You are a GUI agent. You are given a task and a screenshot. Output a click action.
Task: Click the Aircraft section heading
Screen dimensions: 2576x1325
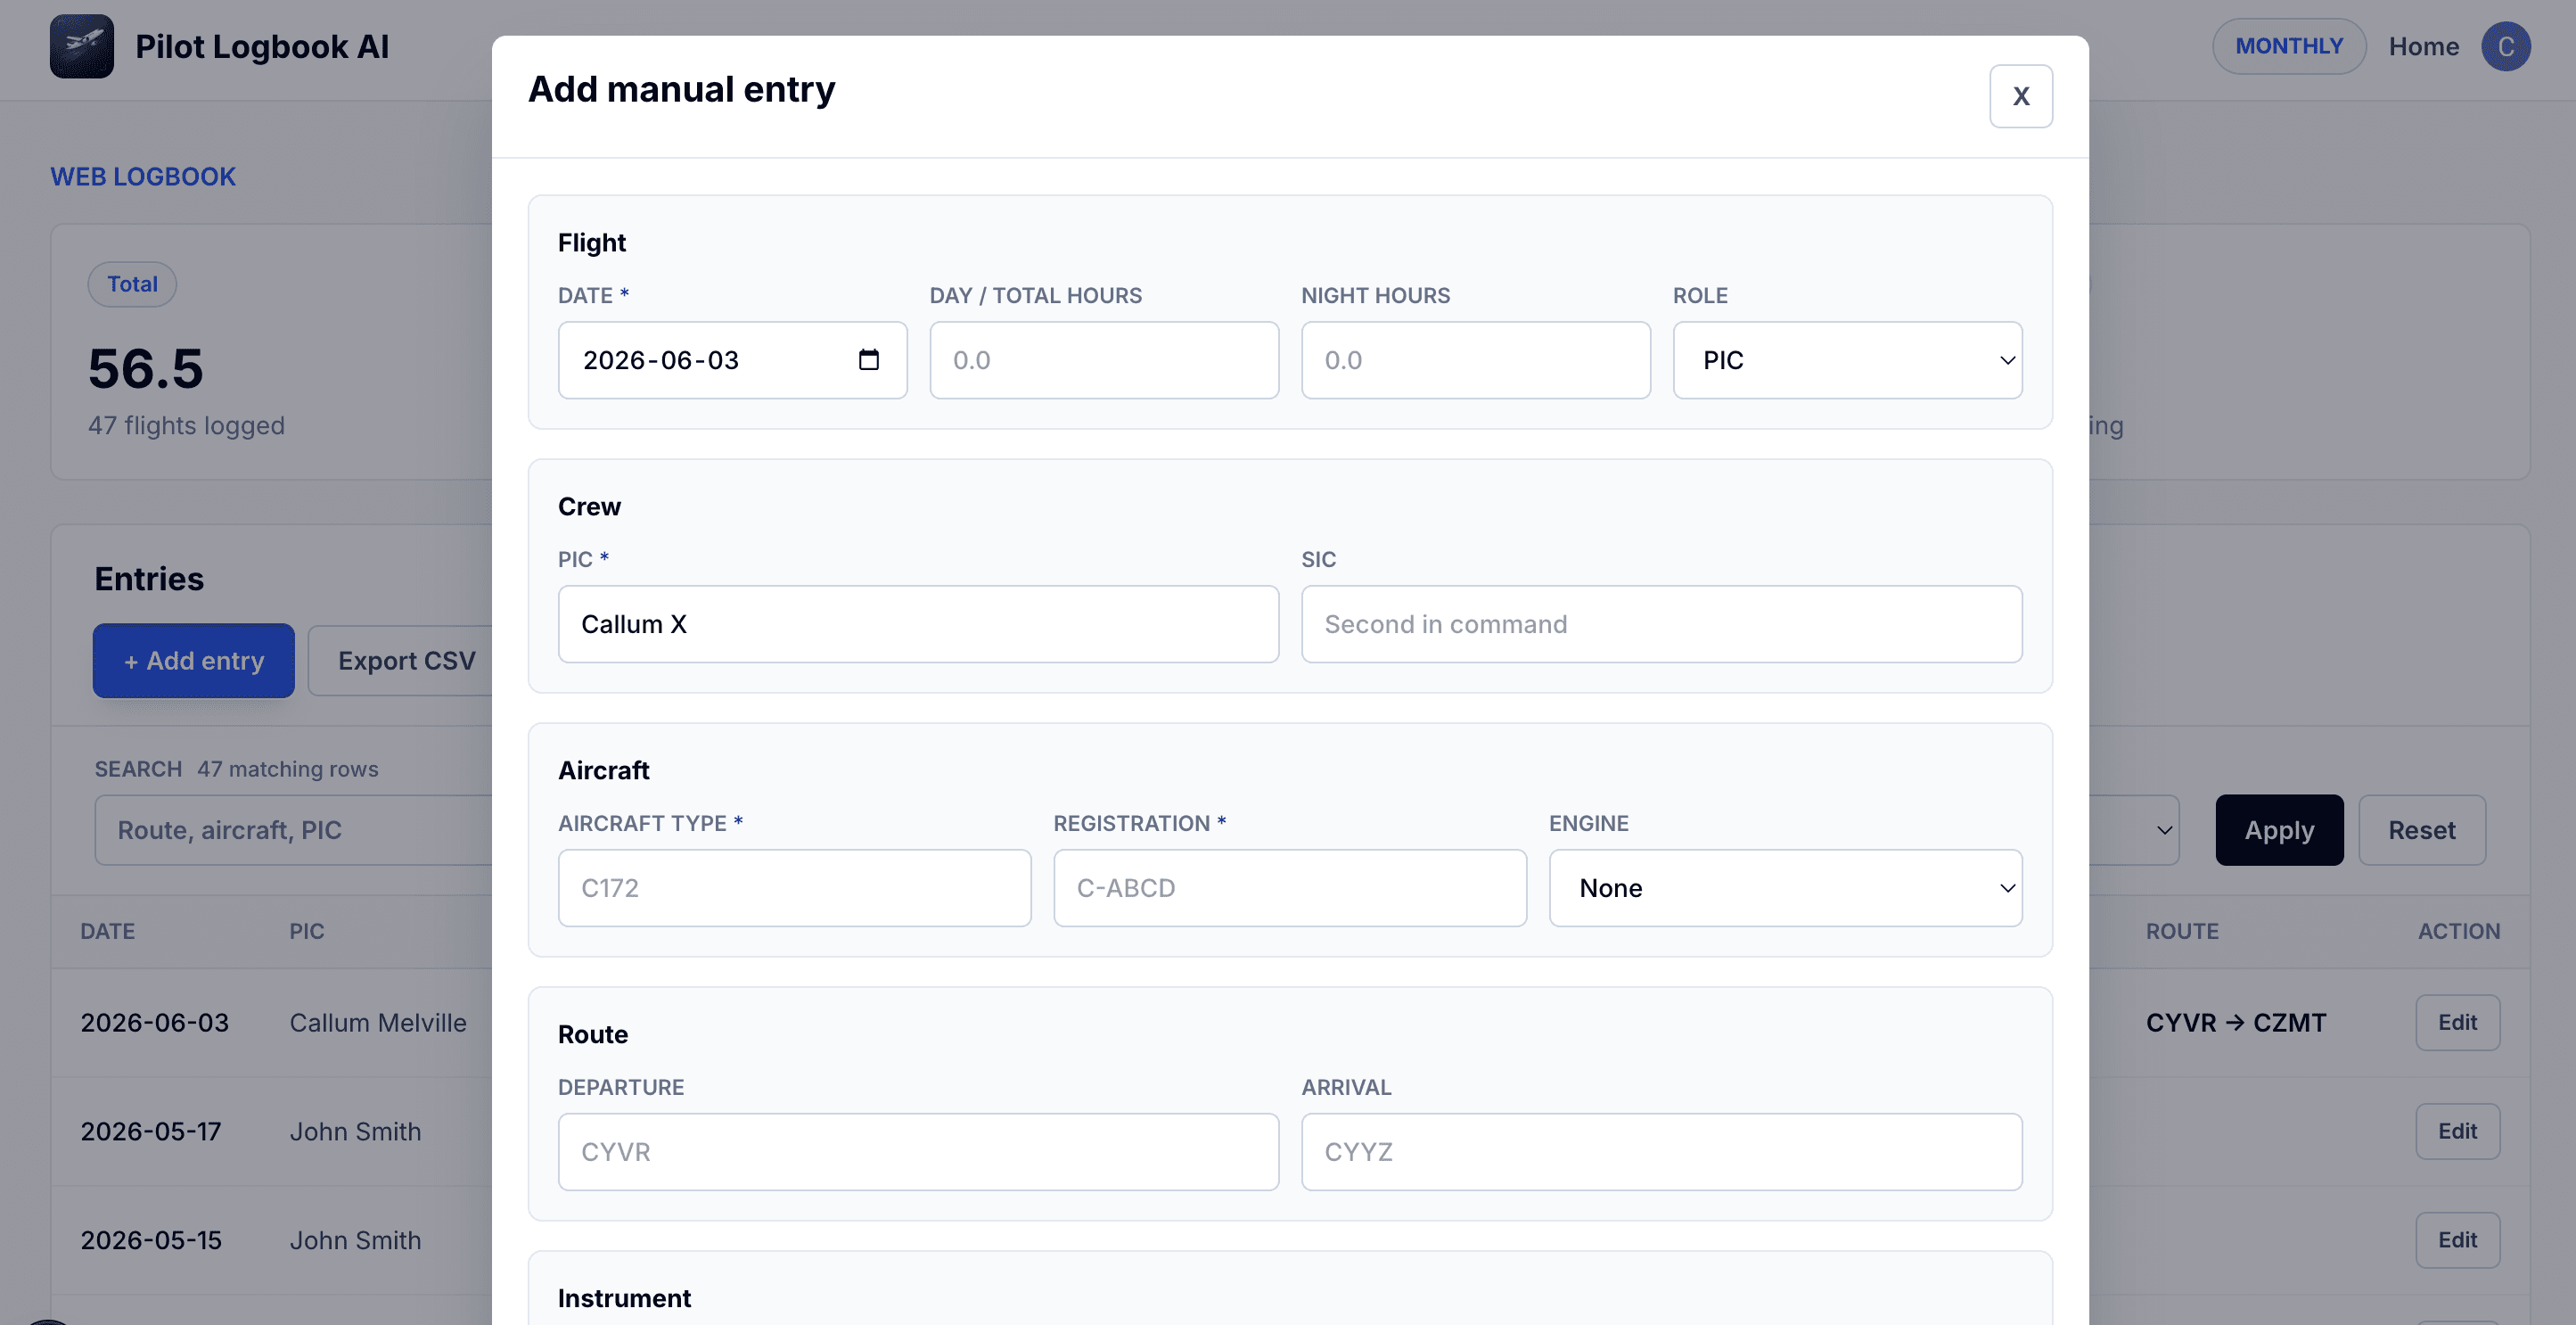point(603,770)
